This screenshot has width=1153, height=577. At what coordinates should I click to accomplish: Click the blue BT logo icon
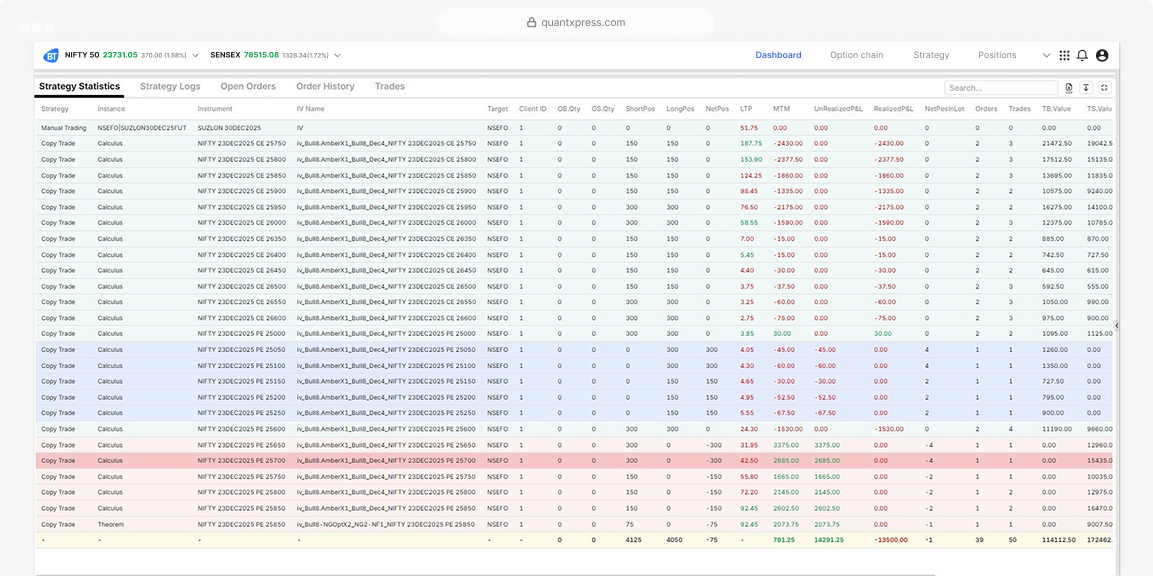click(x=51, y=55)
